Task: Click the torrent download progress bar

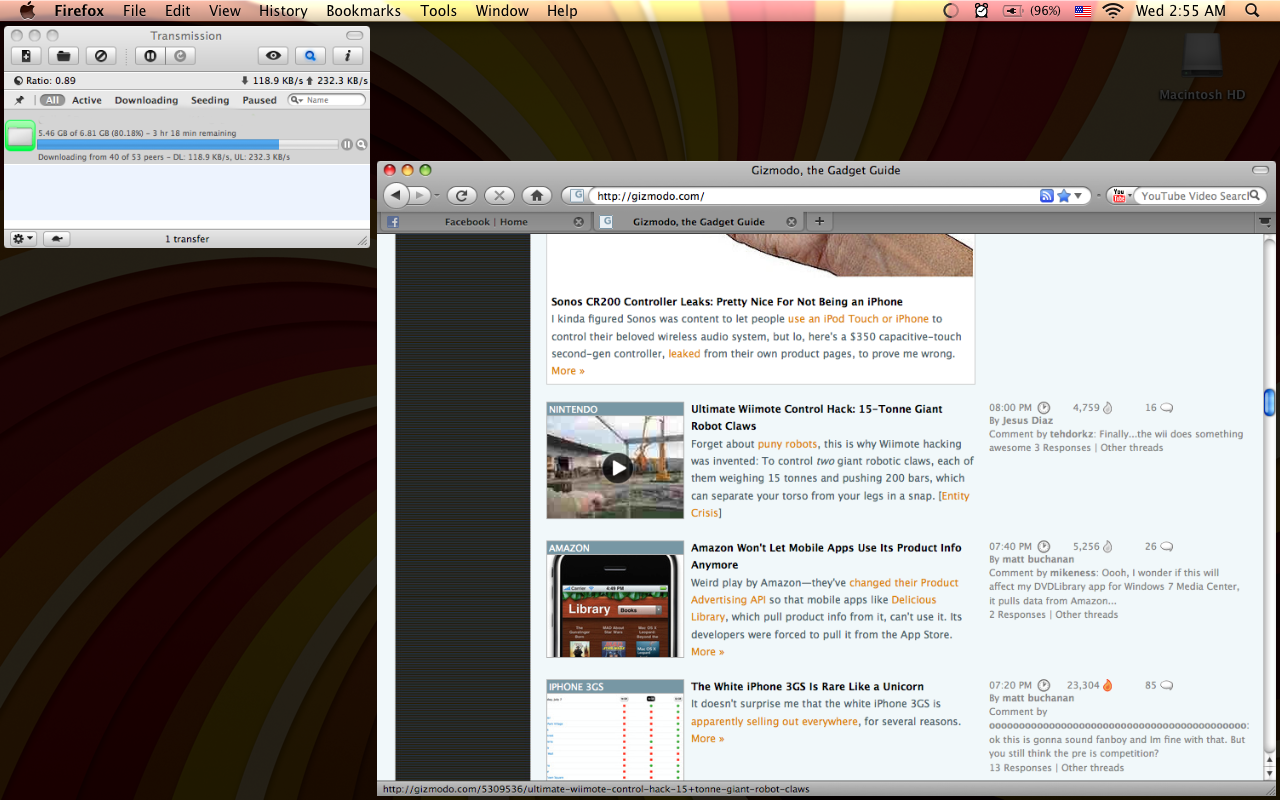Action: (188, 144)
